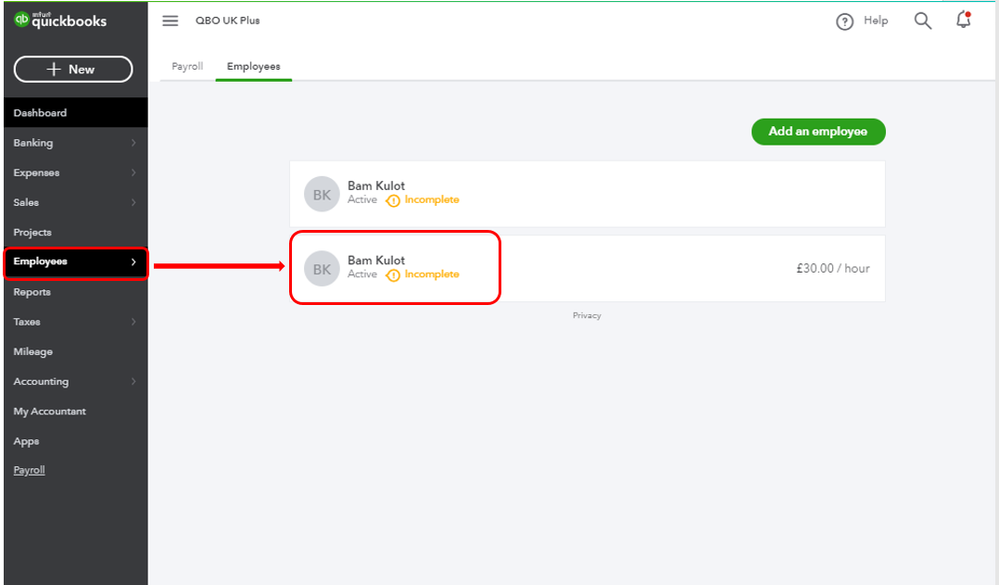Screen dimensions: 999x585
Task: Toggle the hamburger navigation menu
Action: point(170,21)
